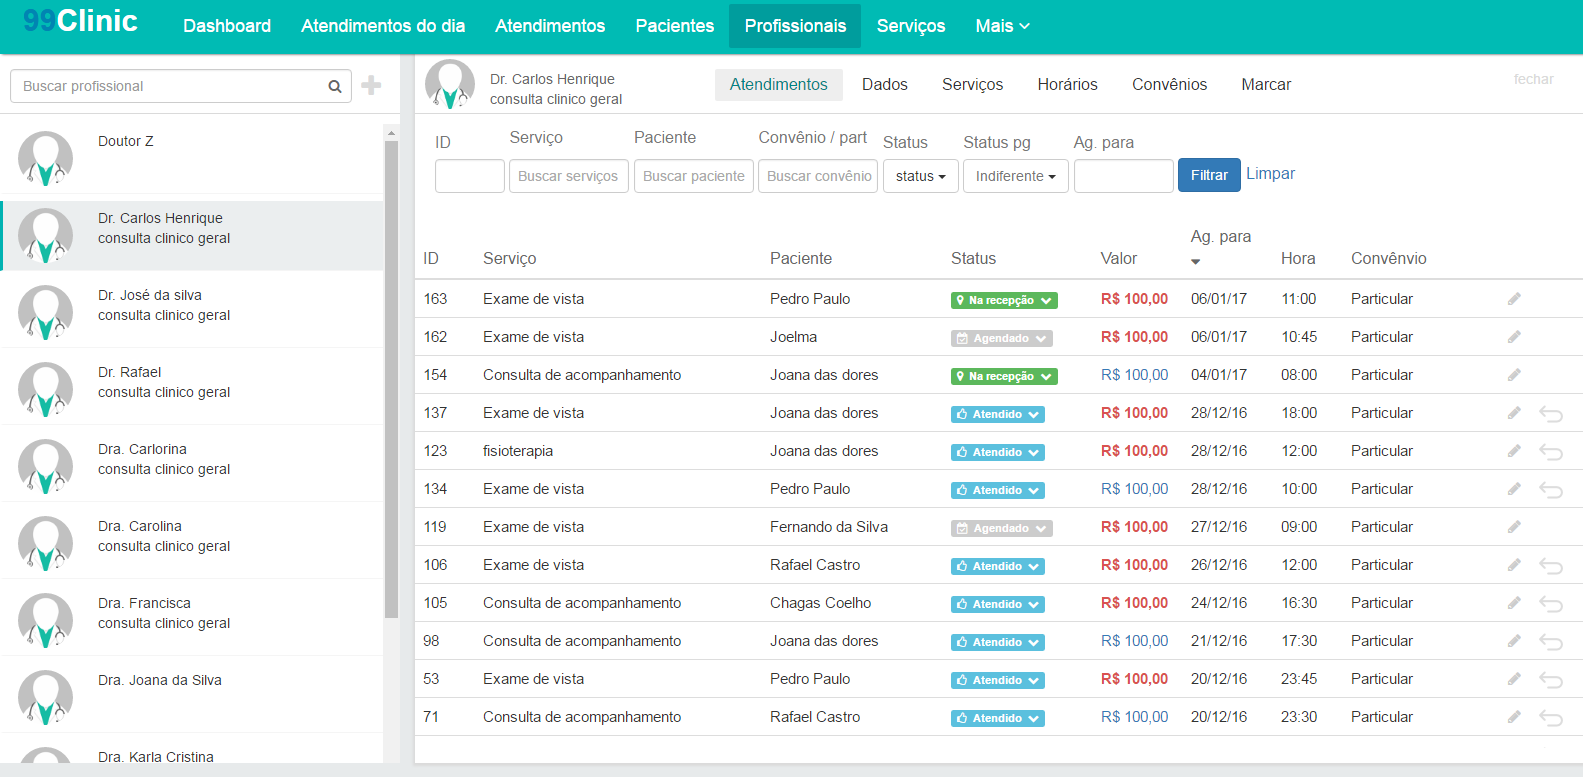
Task: Open the Mais menu in top navigation
Action: (x=1002, y=26)
